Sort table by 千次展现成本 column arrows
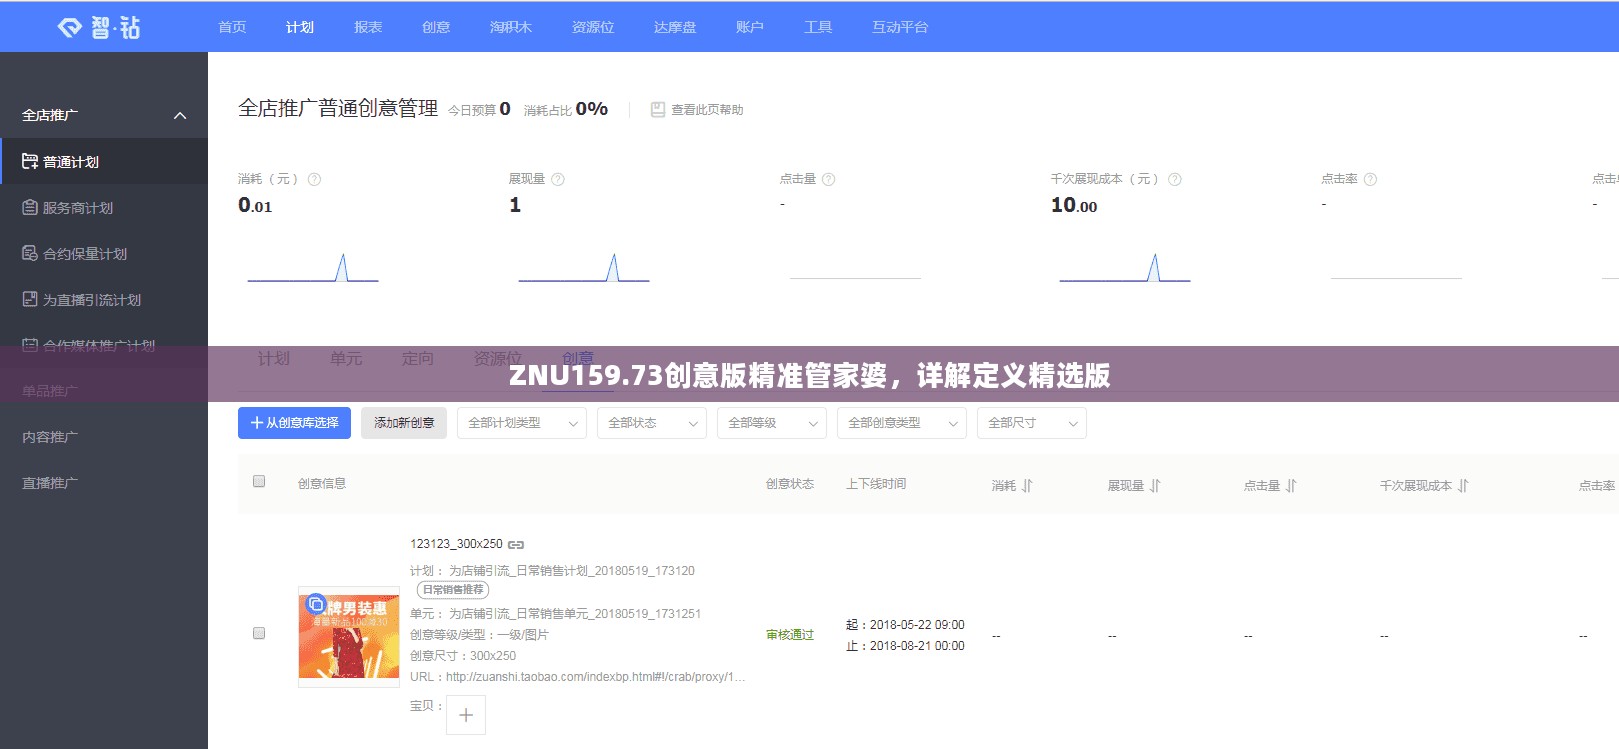 pyautogui.click(x=1463, y=485)
